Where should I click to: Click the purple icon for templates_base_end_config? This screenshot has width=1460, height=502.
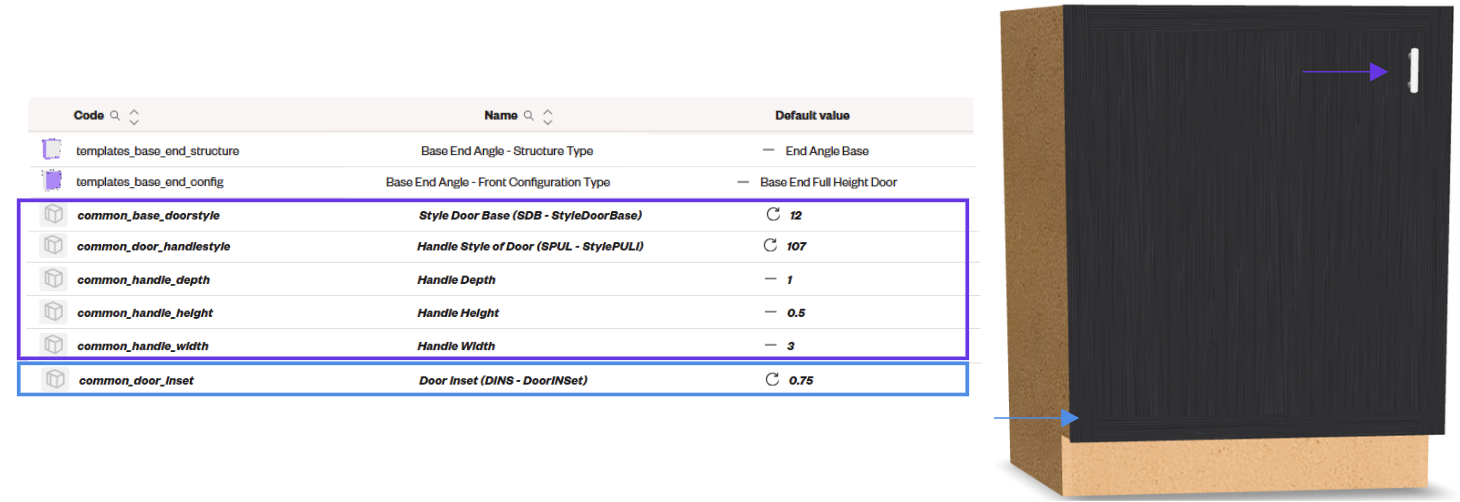(52, 181)
